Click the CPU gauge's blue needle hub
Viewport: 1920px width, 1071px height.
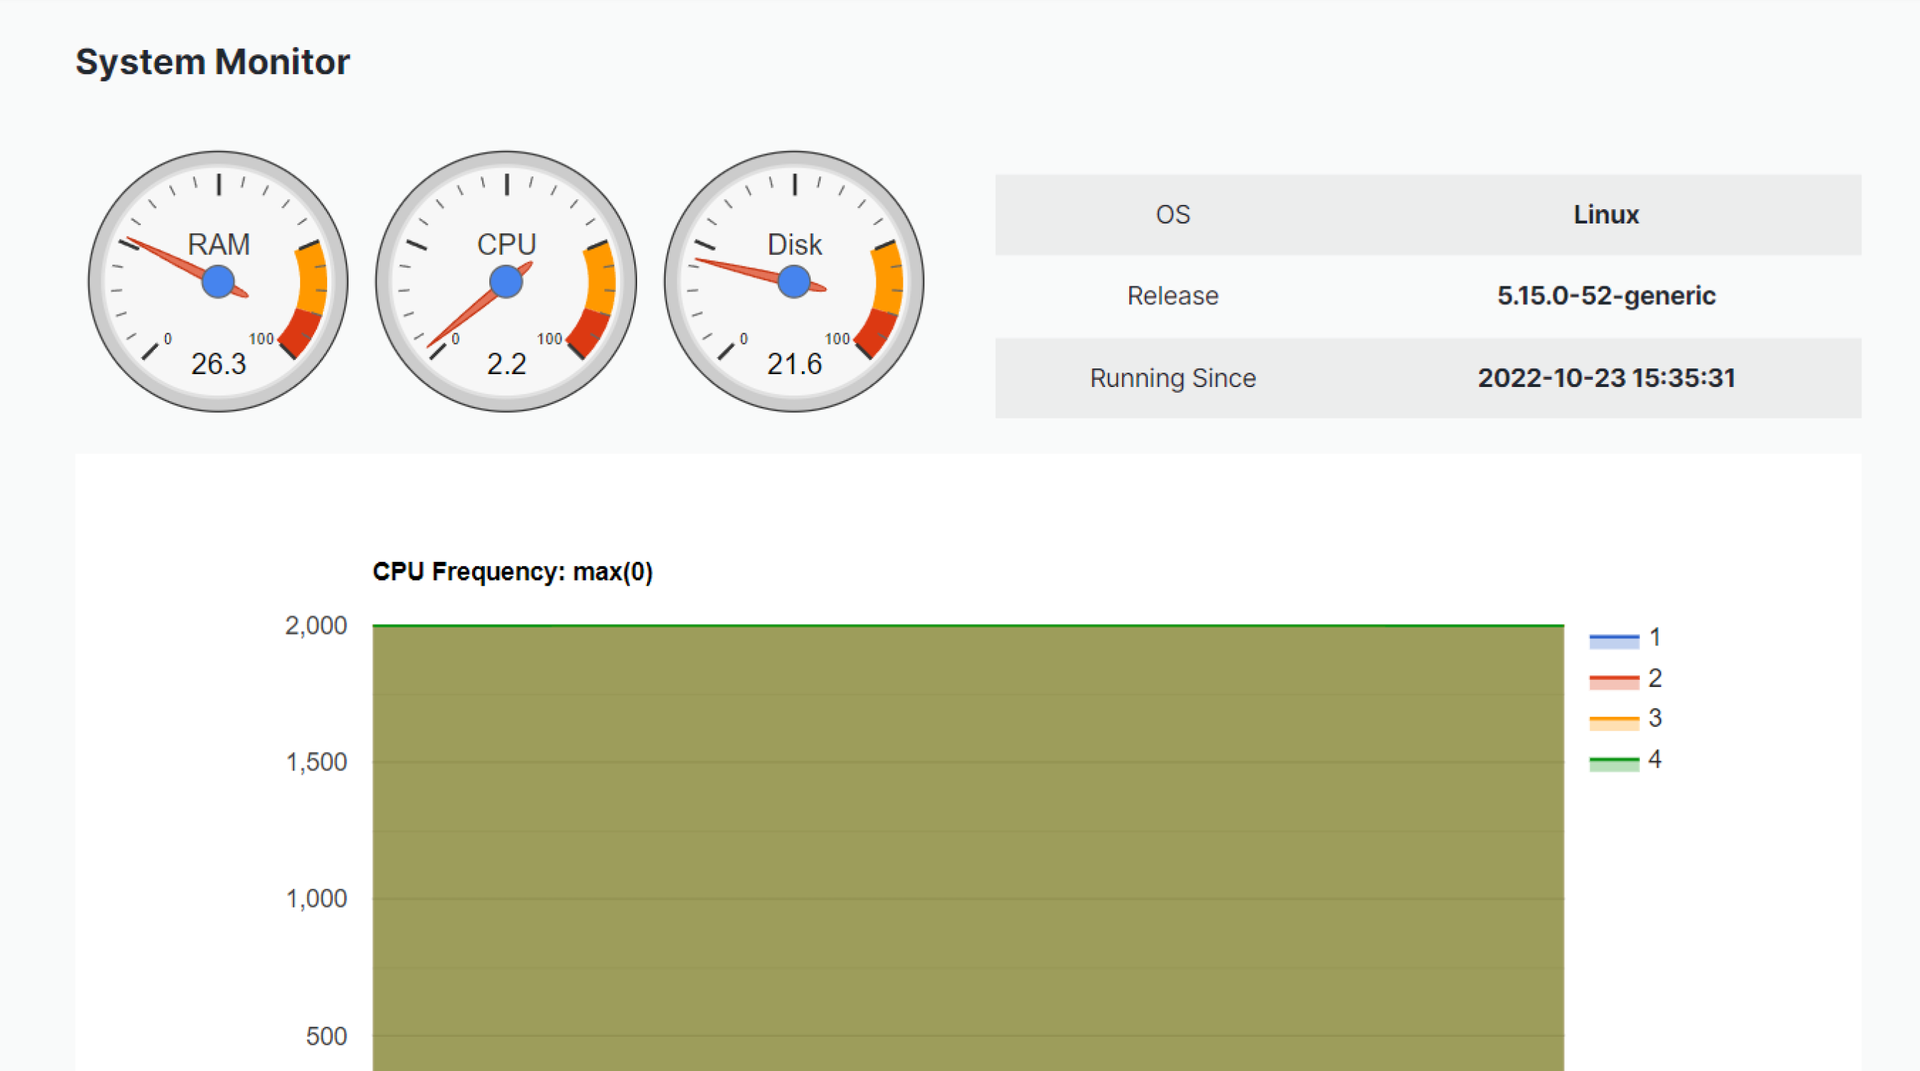point(506,282)
